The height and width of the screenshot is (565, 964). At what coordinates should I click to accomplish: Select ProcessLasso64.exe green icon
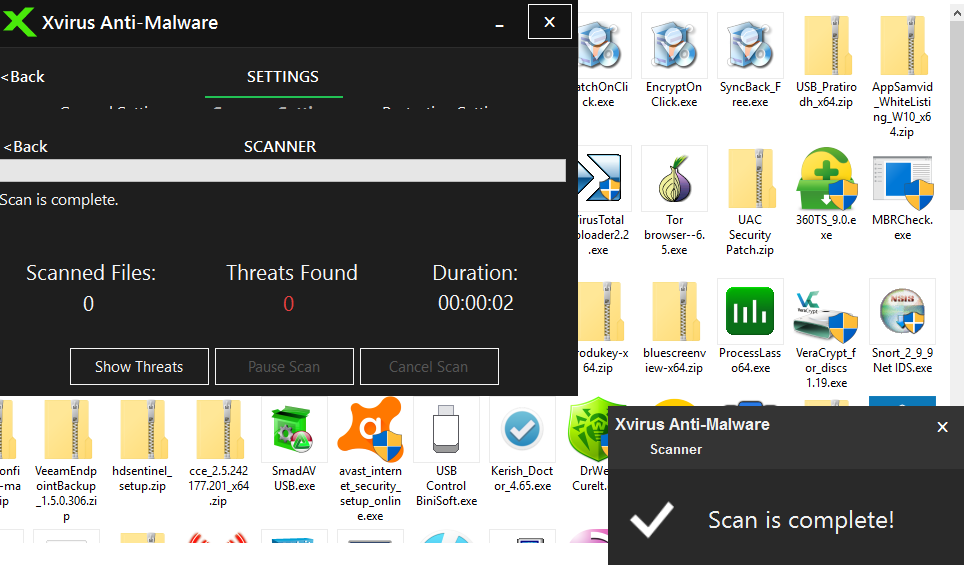(x=750, y=312)
